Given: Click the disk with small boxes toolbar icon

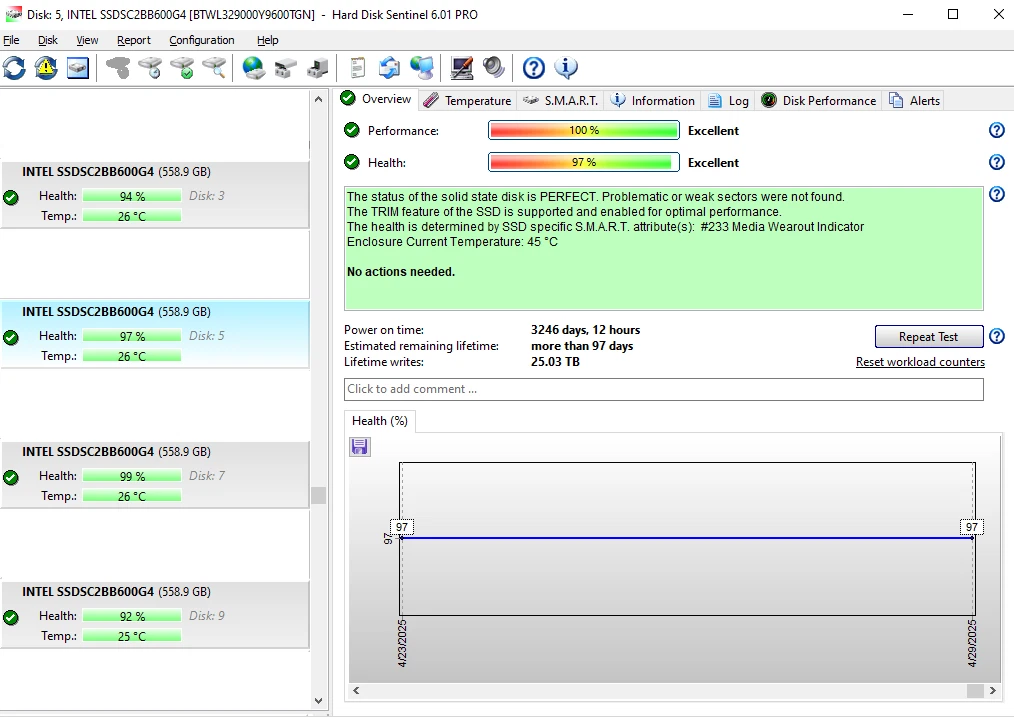Looking at the screenshot, I should (x=285, y=68).
